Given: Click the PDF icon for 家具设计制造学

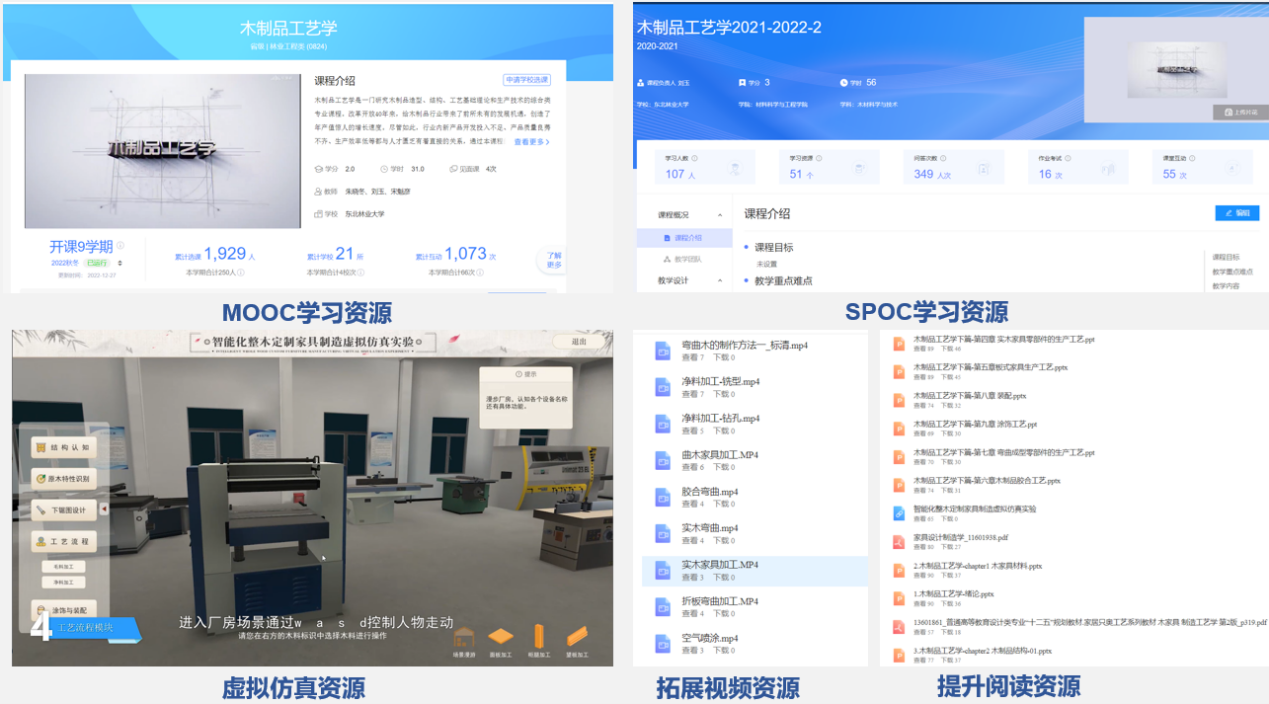Looking at the screenshot, I should [x=899, y=542].
